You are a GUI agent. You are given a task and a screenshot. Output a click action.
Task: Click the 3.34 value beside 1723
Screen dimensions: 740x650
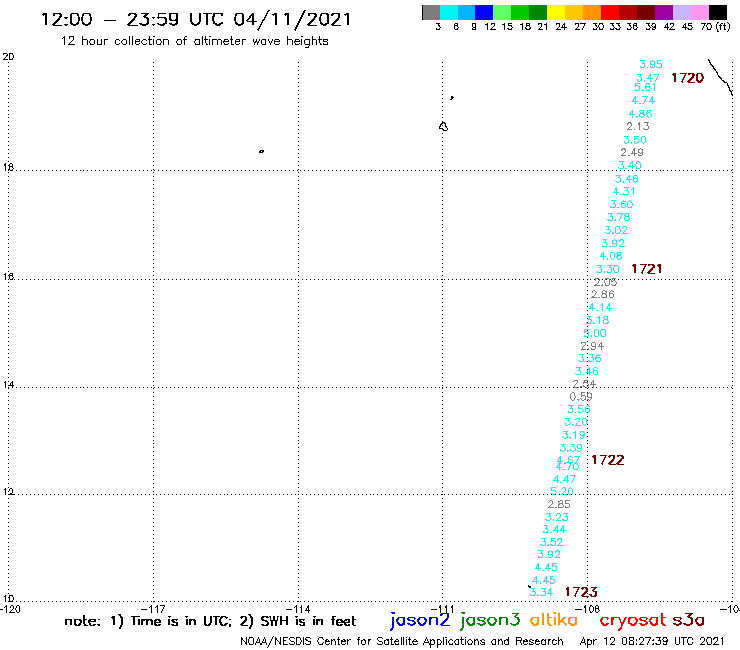(541, 592)
